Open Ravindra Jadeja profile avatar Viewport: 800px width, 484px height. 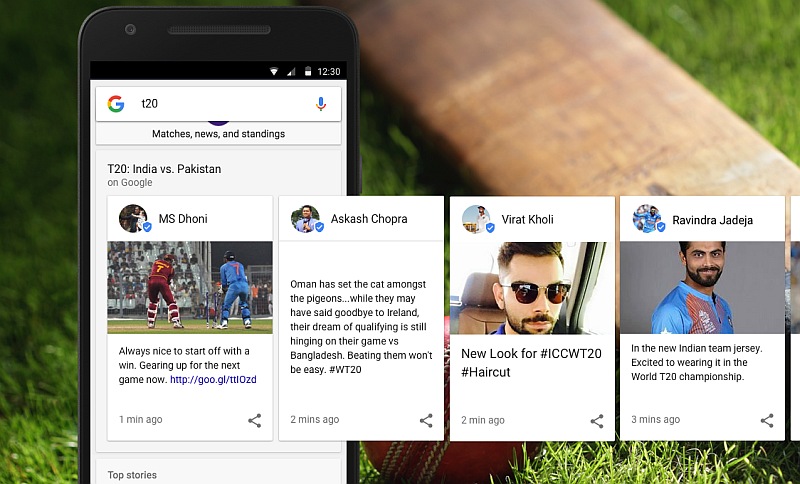point(647,219)
